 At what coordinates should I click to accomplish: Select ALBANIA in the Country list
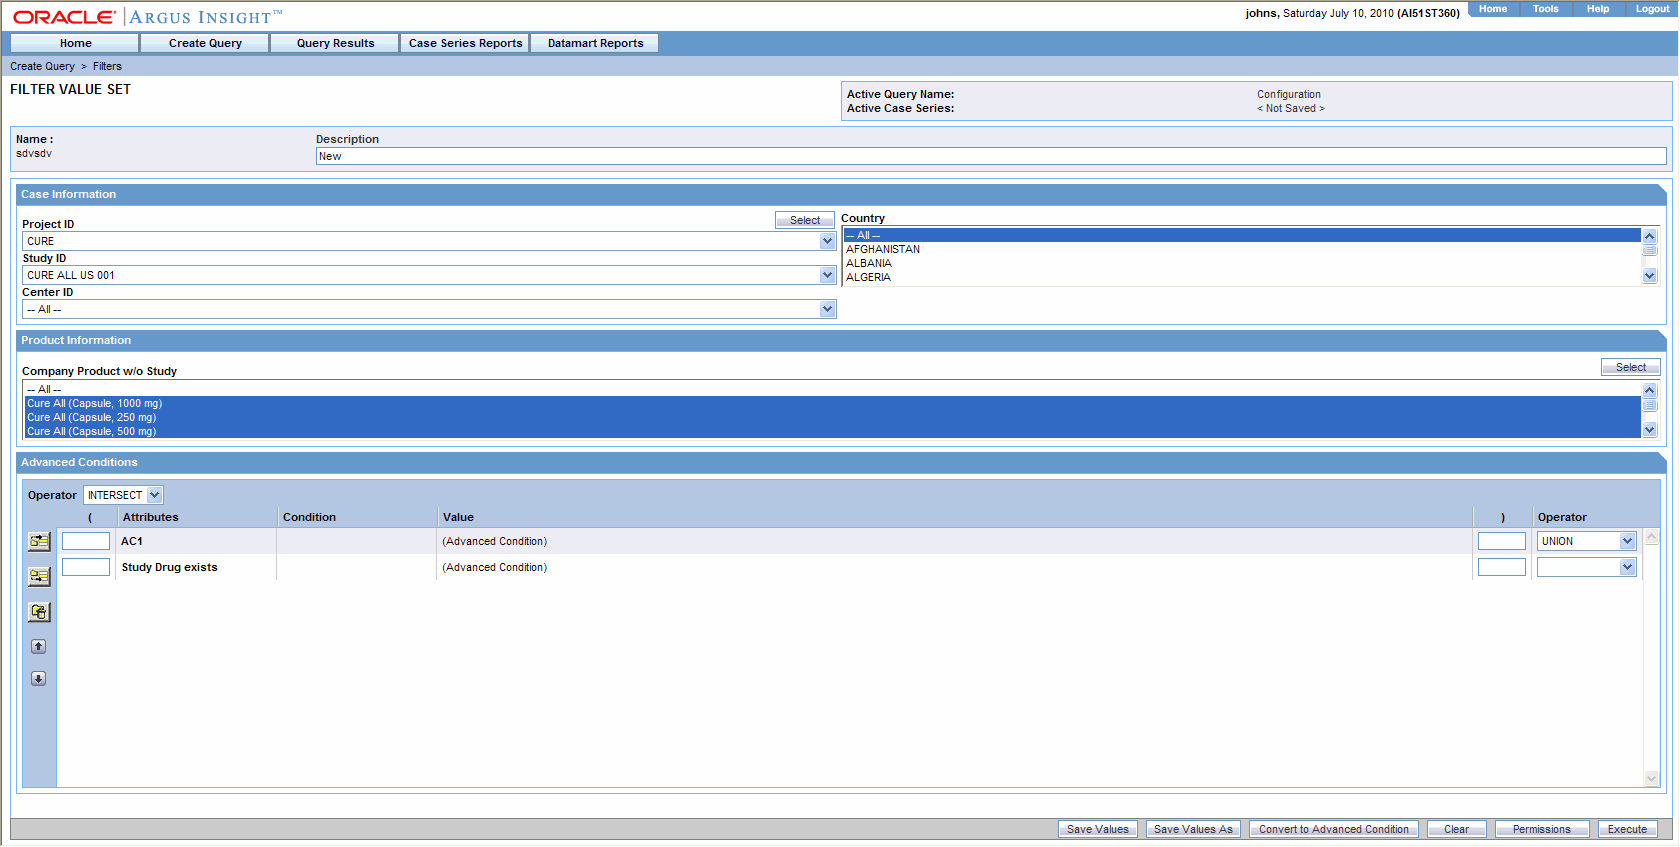1242,263
